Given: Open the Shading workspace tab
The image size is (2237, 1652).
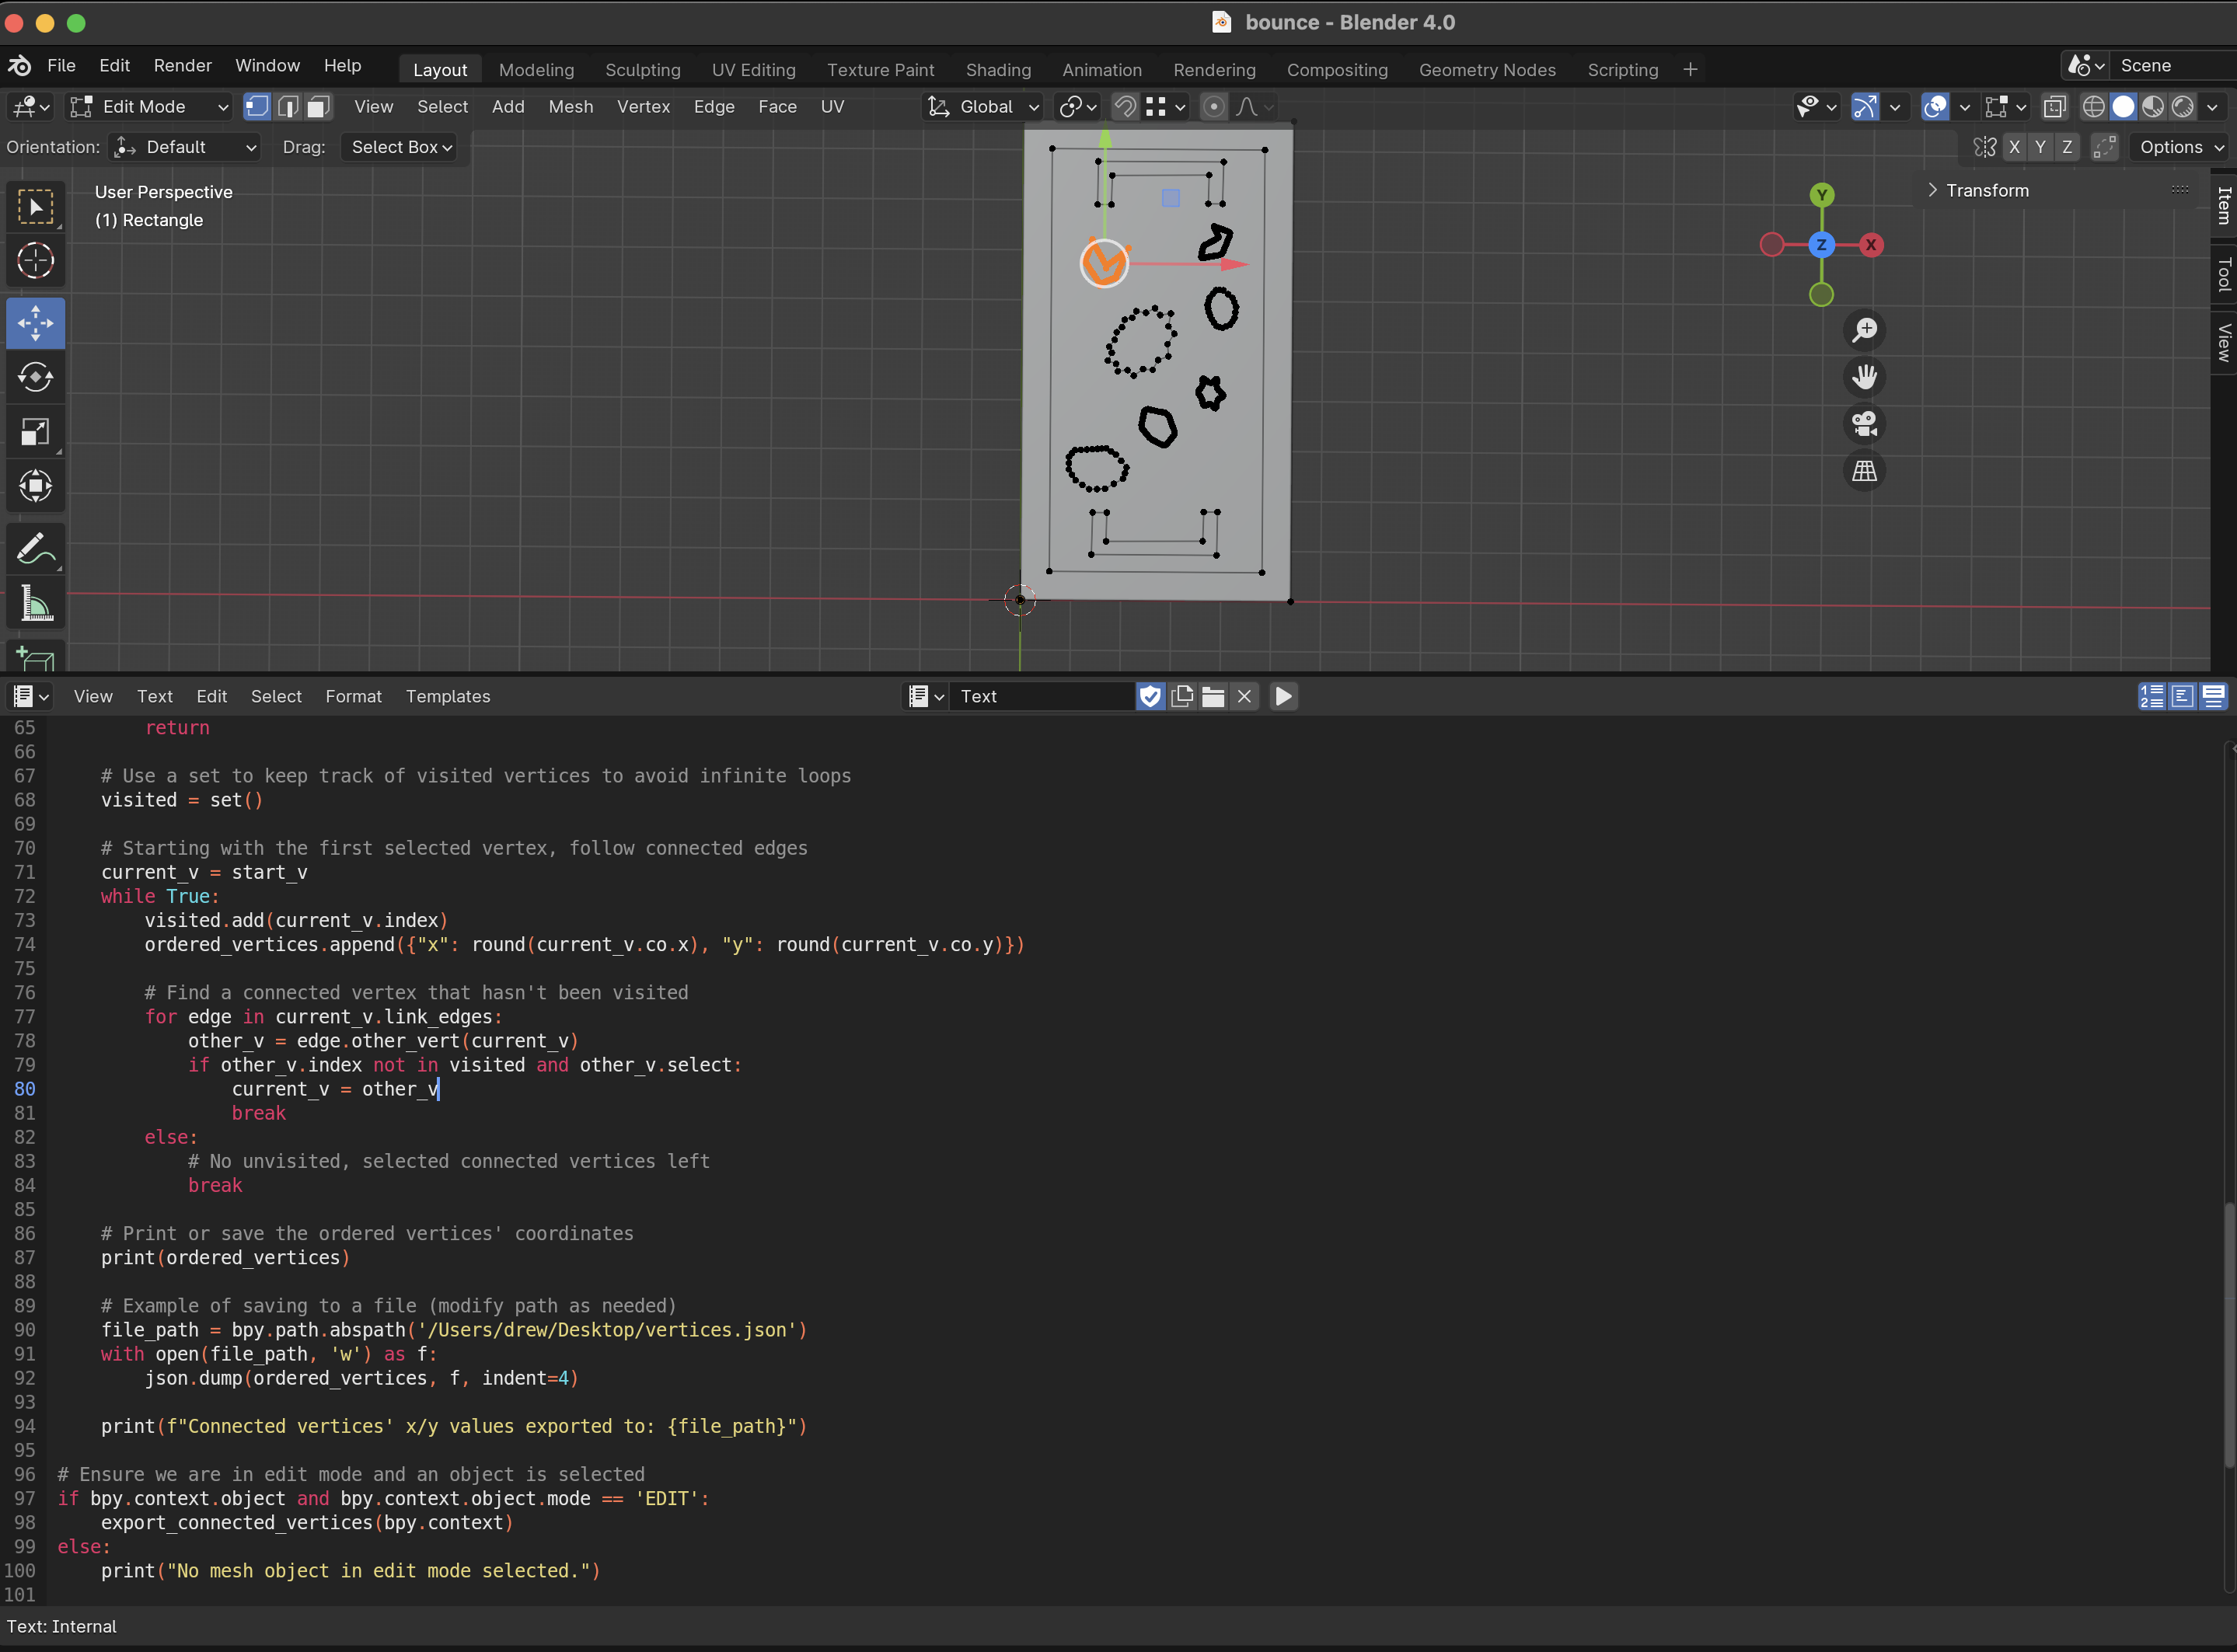Looking at the screenshot, I should click(x=997, y=69).
